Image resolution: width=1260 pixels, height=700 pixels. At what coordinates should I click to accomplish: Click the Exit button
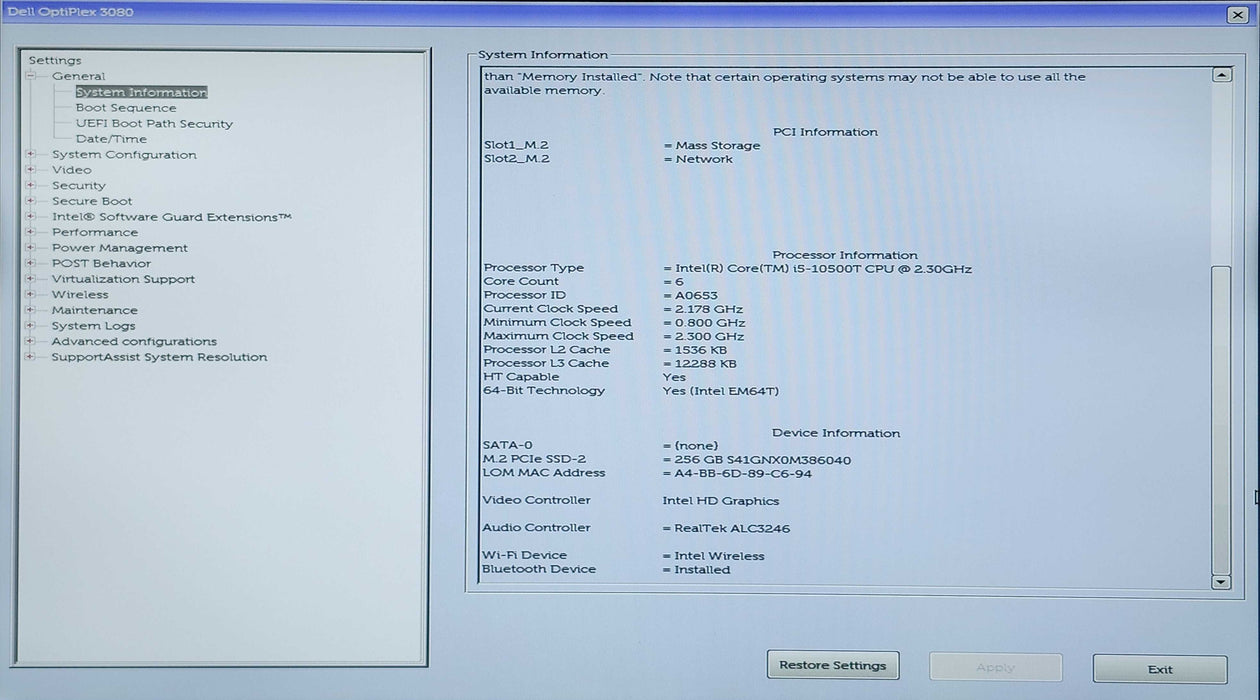(x=1160, y=669)
